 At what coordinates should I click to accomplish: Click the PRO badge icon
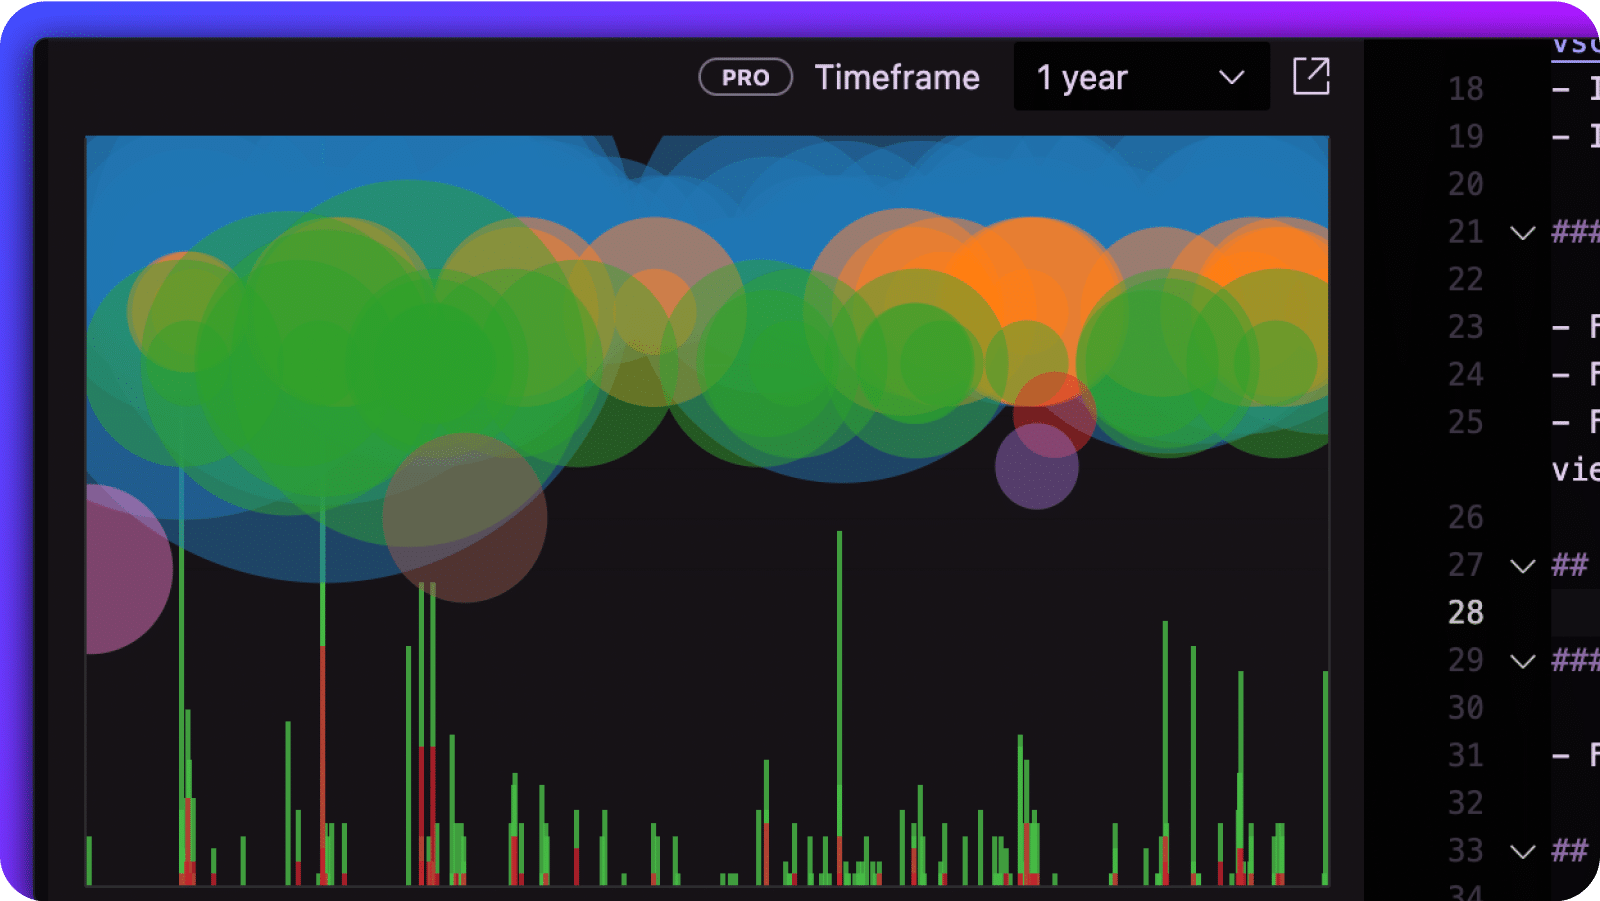pos(745,77)
